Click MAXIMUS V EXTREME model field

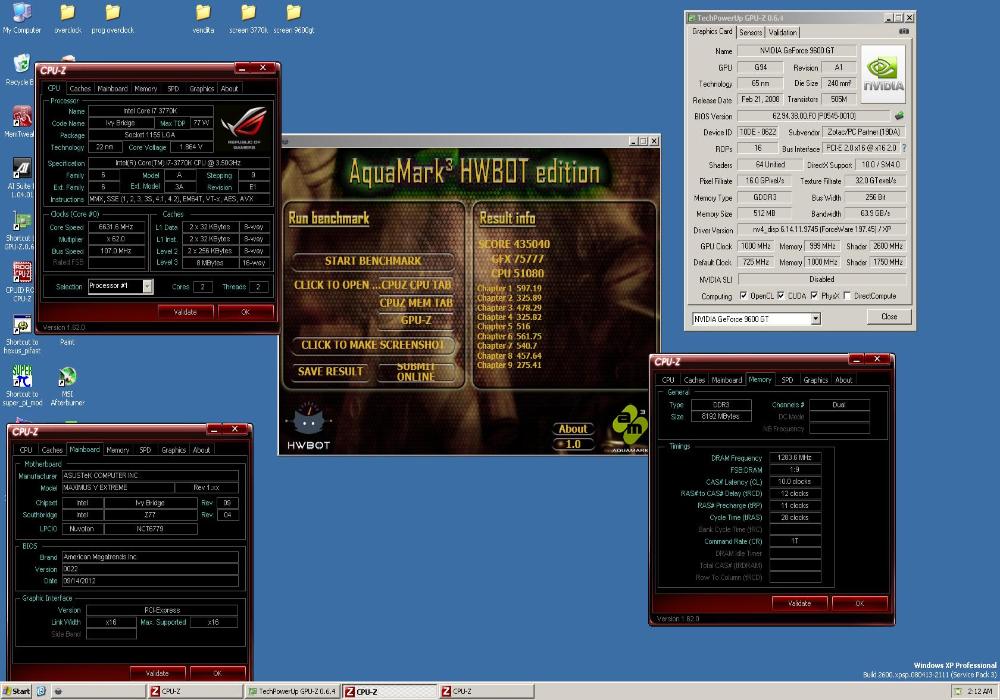[118, 488]
